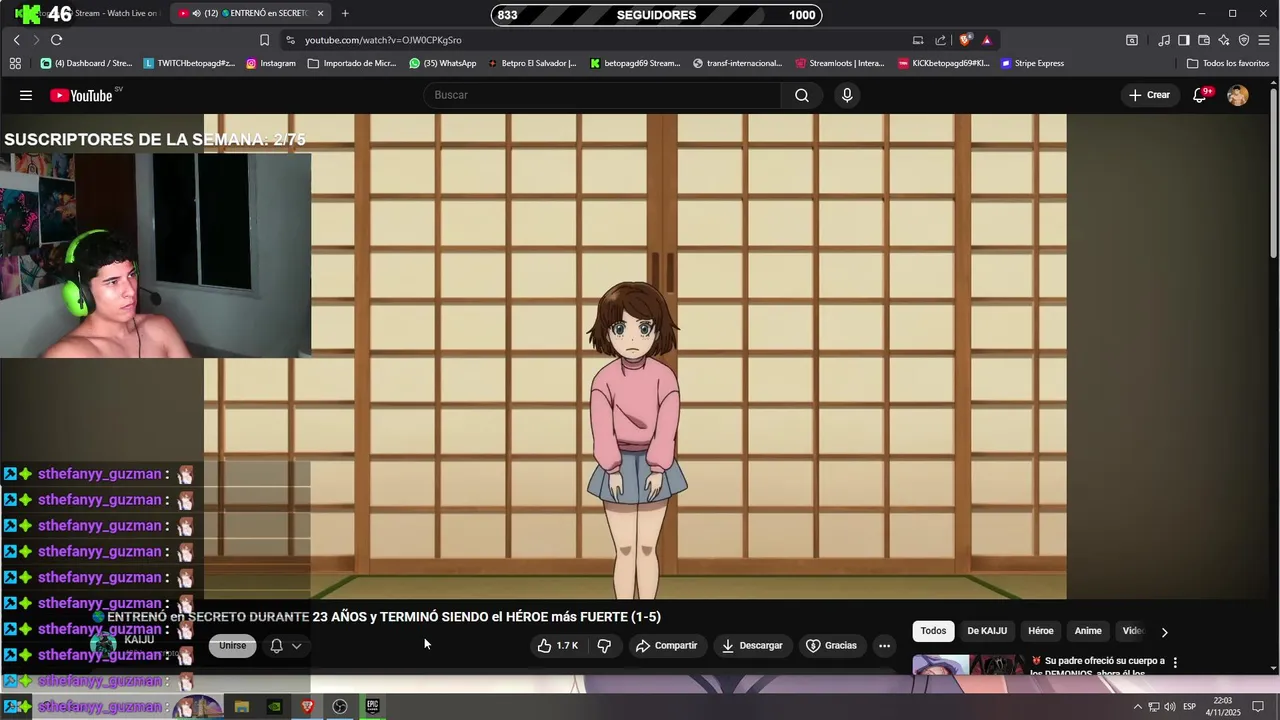The height and width of the screenshot is (720, 1280).
Task: Open Epic Games launcher from taskbar
Action: pos(373,706)
